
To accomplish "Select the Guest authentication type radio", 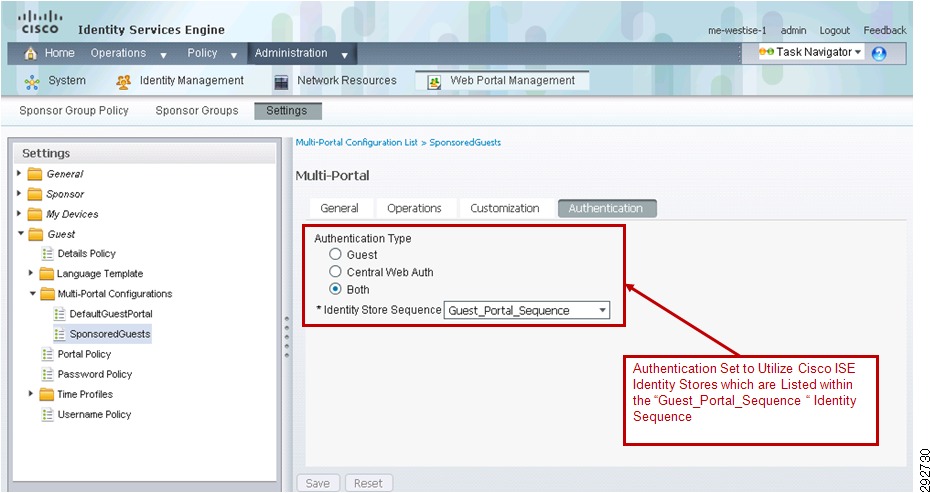I will pos(335,255).
